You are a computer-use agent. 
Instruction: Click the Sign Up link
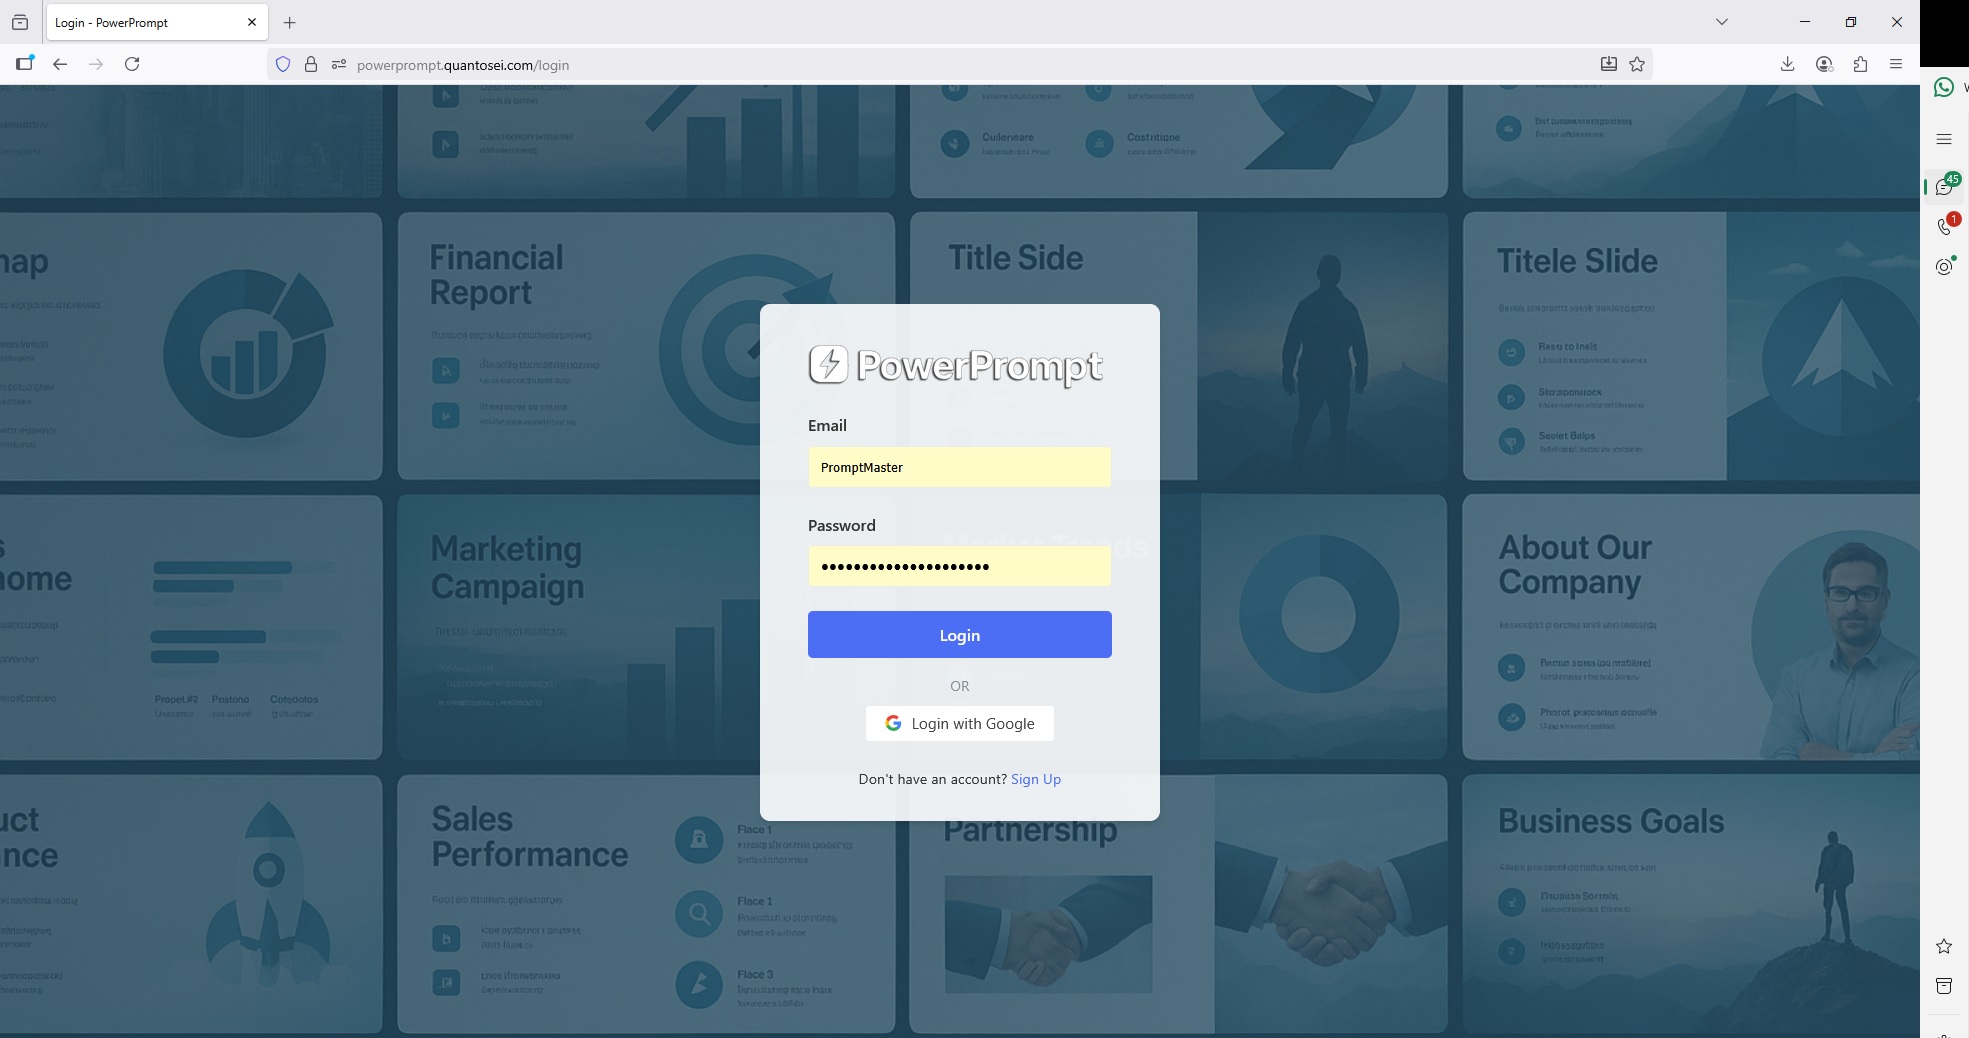click(1035, 779)
